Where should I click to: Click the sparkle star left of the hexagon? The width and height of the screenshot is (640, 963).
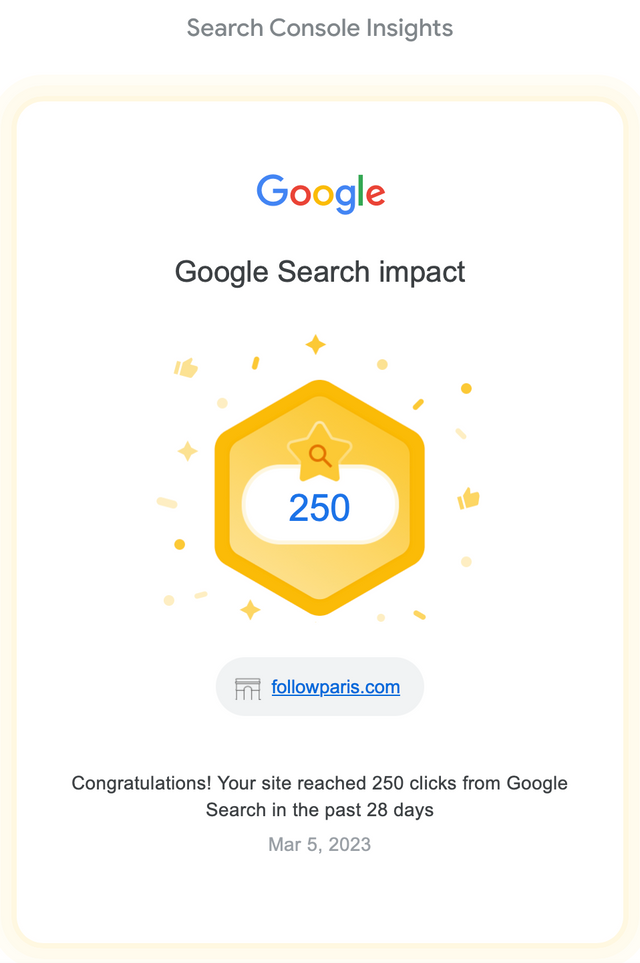187,451
